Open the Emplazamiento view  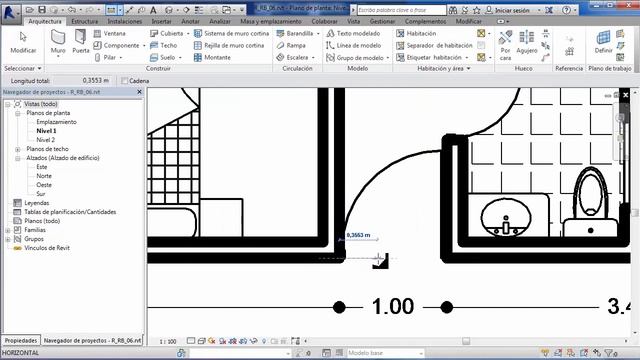56,122
